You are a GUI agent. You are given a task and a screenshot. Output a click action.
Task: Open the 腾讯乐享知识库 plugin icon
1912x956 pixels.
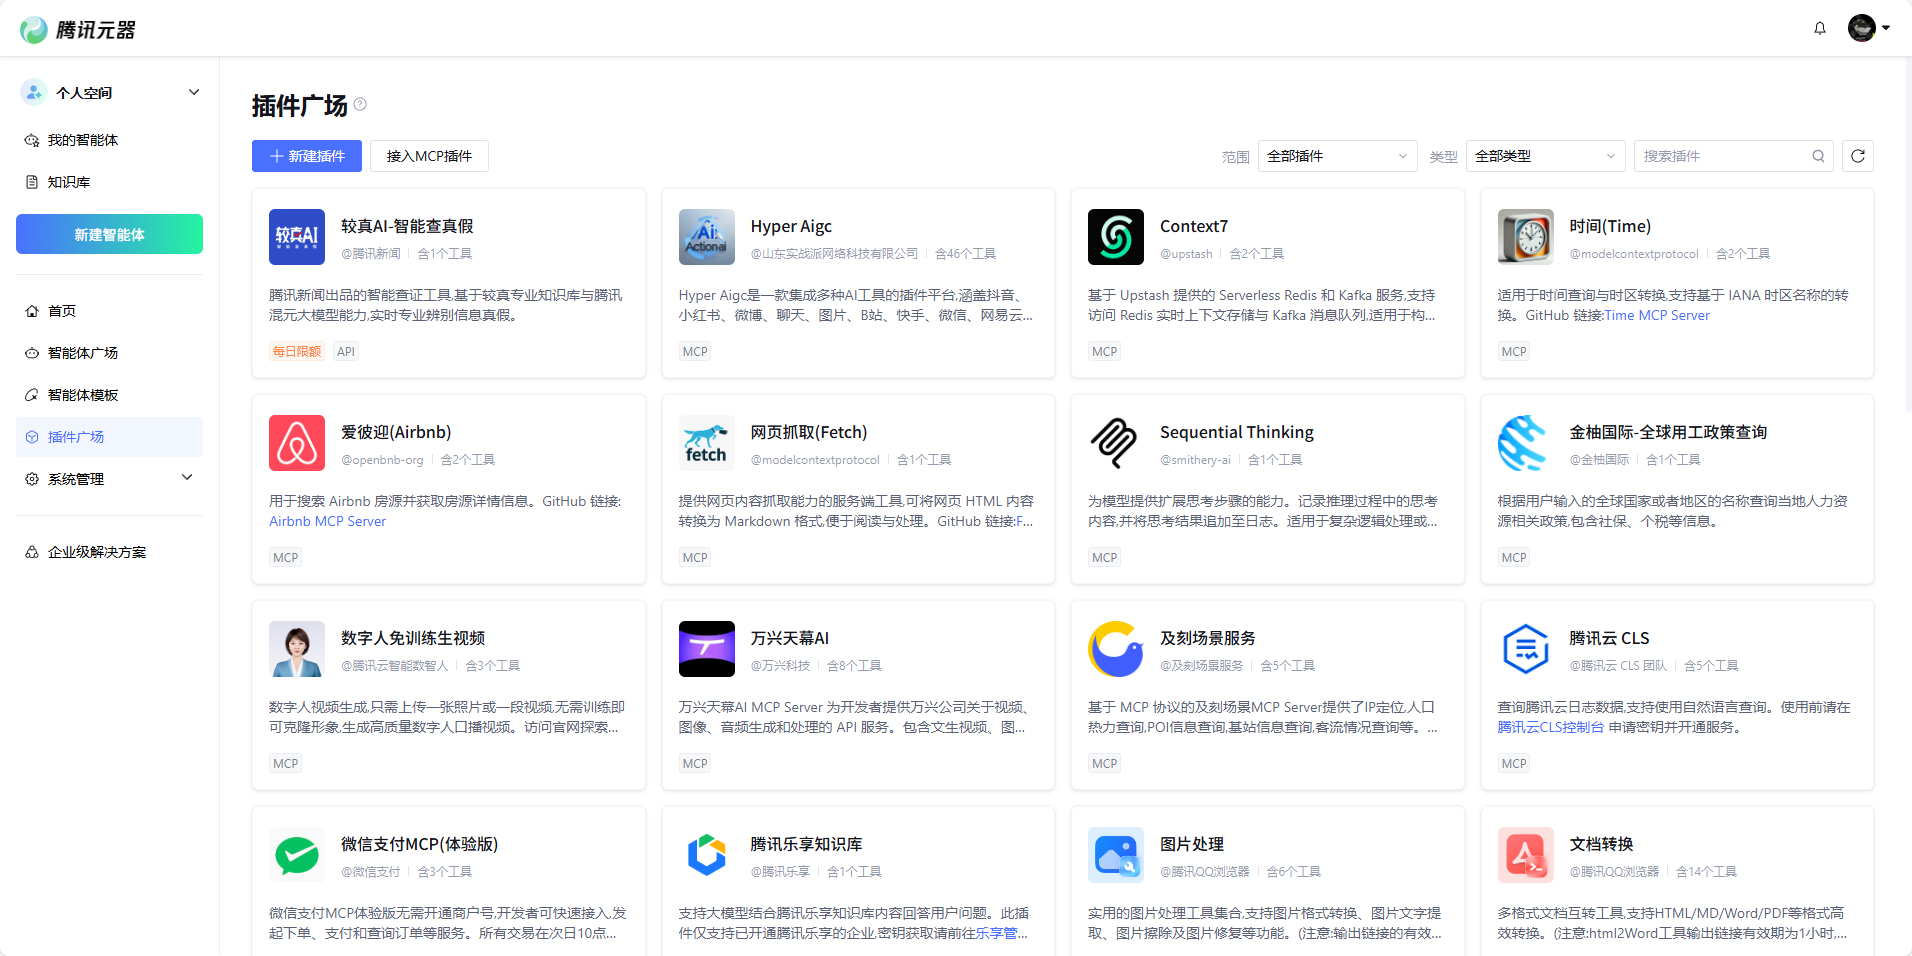[x=707, y=855]
